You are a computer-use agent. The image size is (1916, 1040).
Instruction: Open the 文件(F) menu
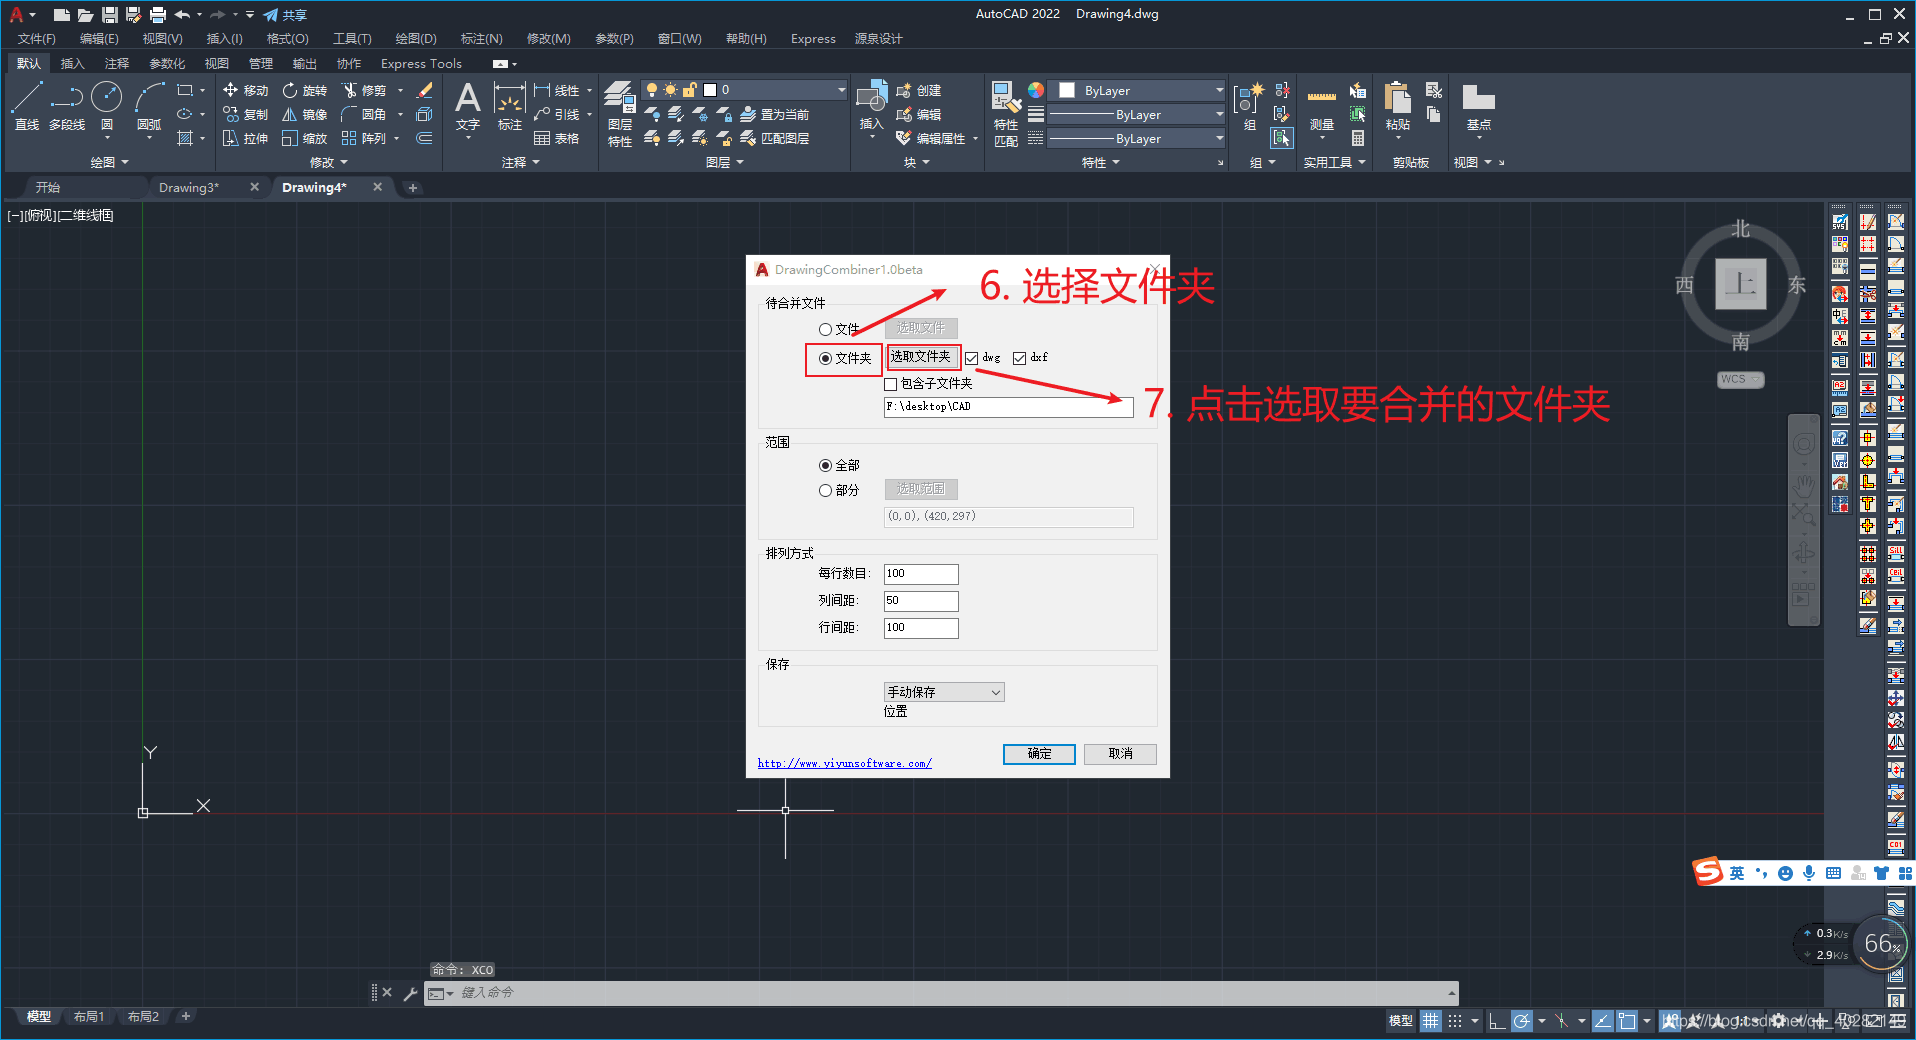pos(37,39)
